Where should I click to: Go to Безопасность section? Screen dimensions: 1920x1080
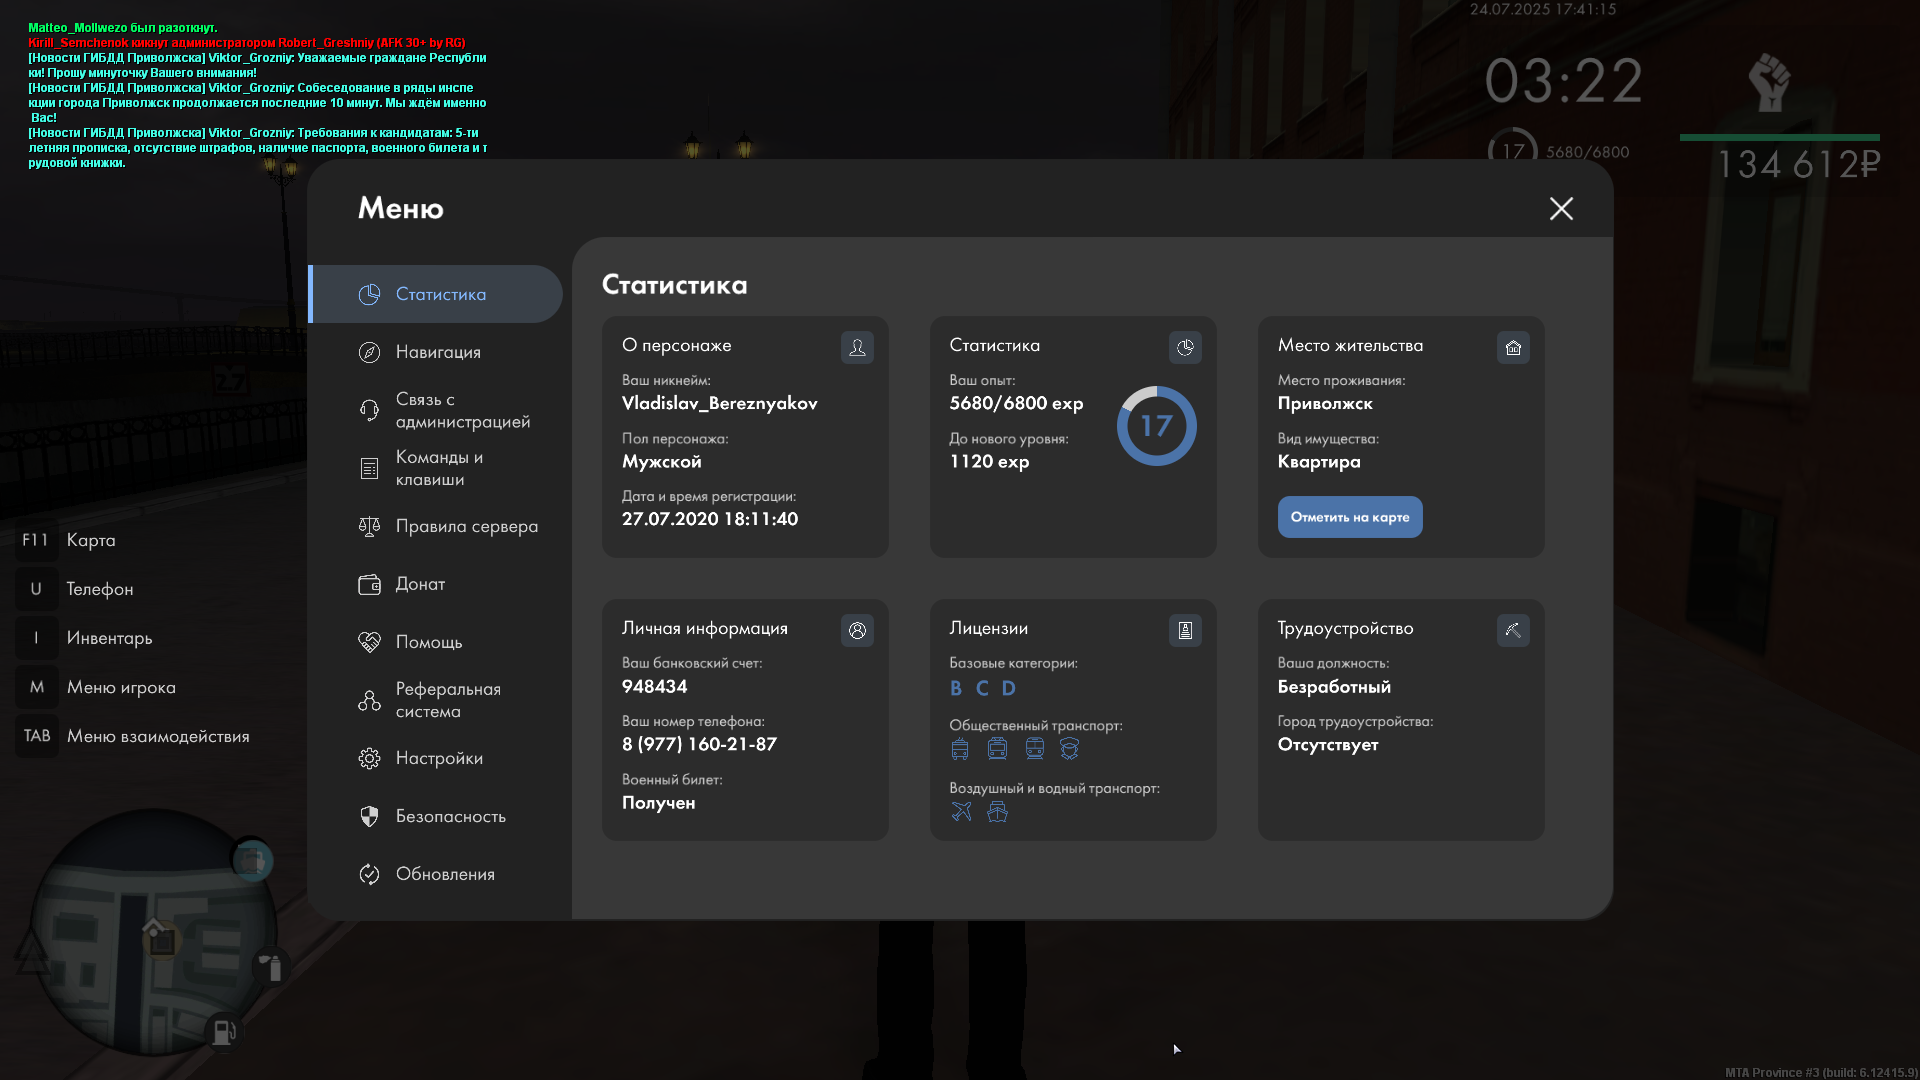(450, 816)
